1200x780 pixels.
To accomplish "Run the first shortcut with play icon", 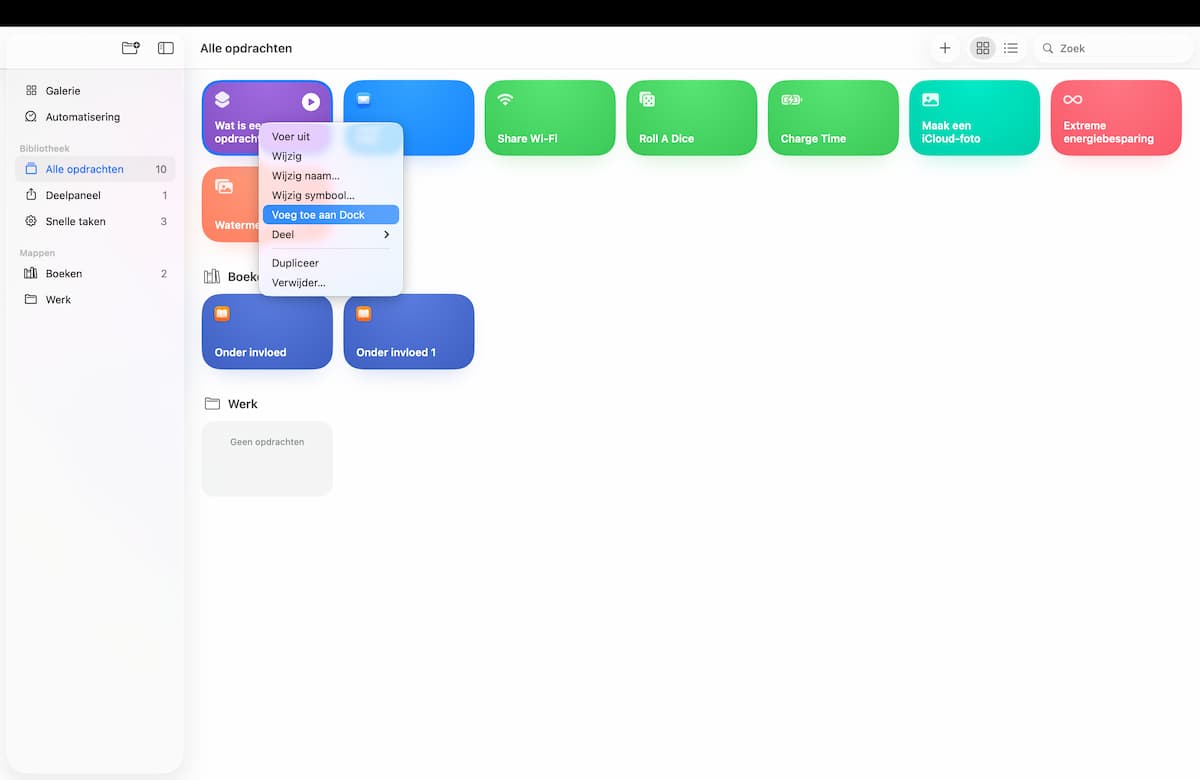I will tap(311, 101).
